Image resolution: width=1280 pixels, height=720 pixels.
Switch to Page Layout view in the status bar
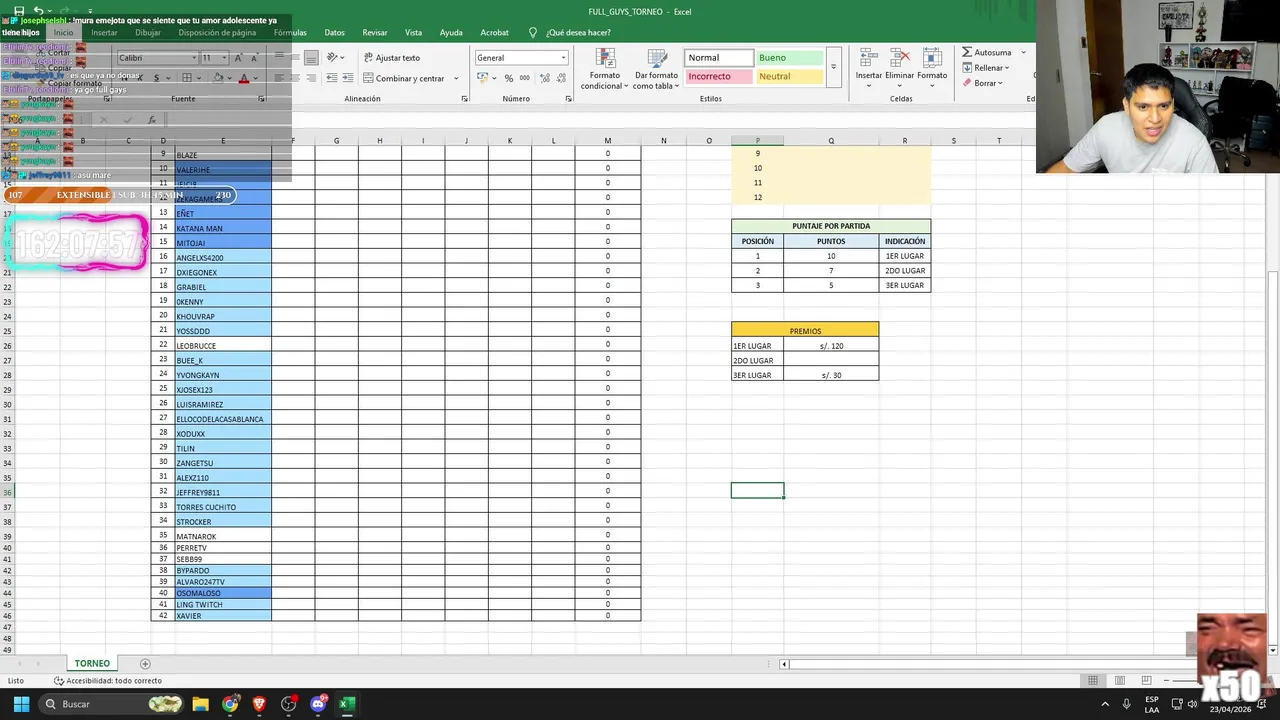pos(1120,681)
